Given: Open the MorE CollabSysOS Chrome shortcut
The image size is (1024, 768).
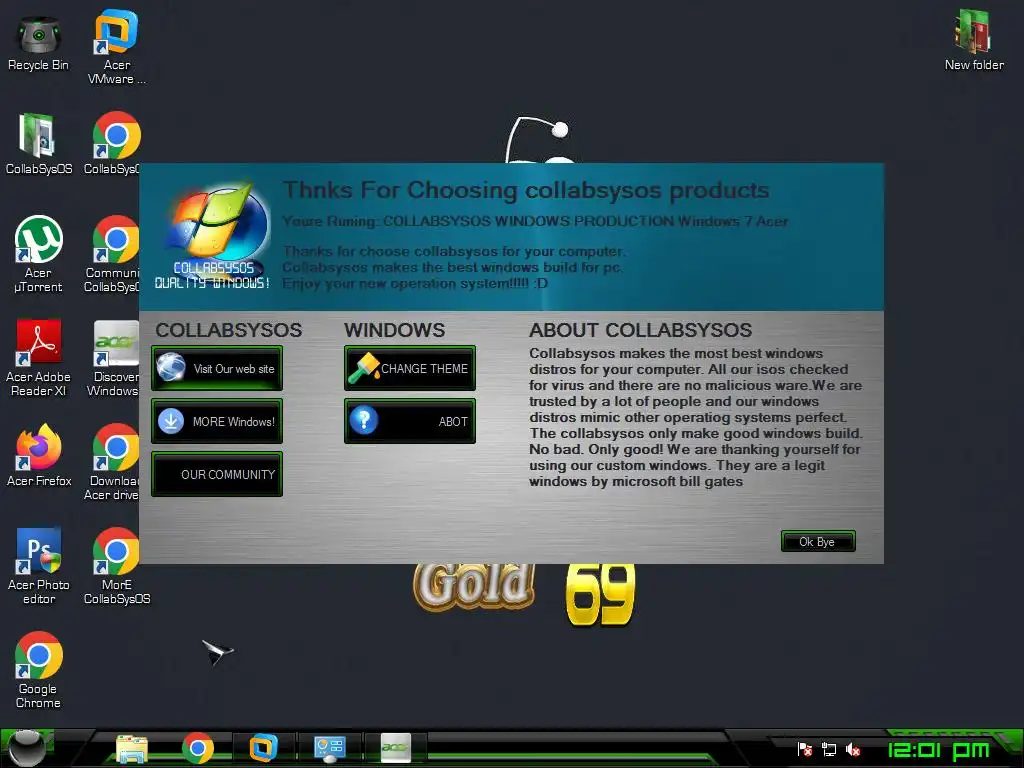Looking at the screenshot, I should tap(117, 566).
